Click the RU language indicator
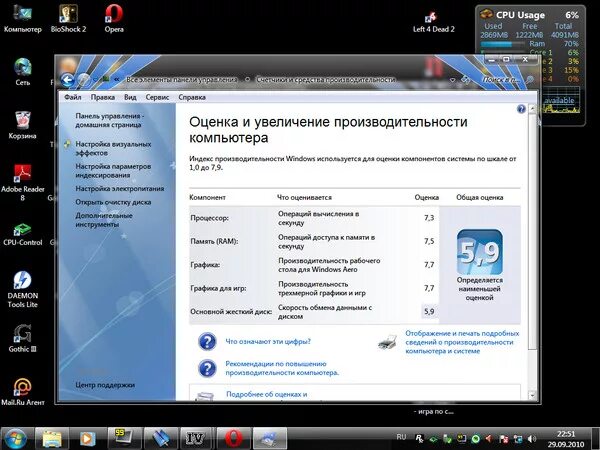The width and height of the screenshot is (600, 450). 401,437
